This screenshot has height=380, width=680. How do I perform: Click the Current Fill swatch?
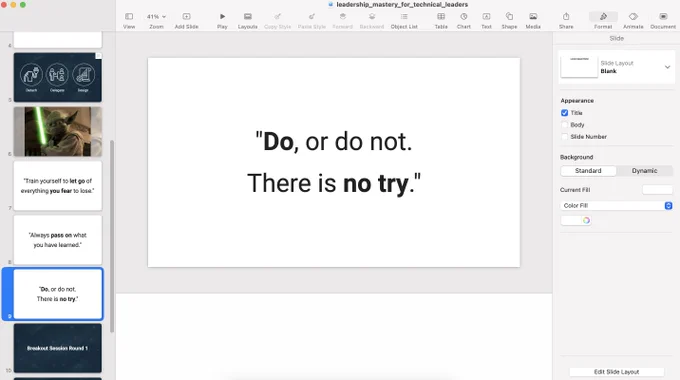657,190
